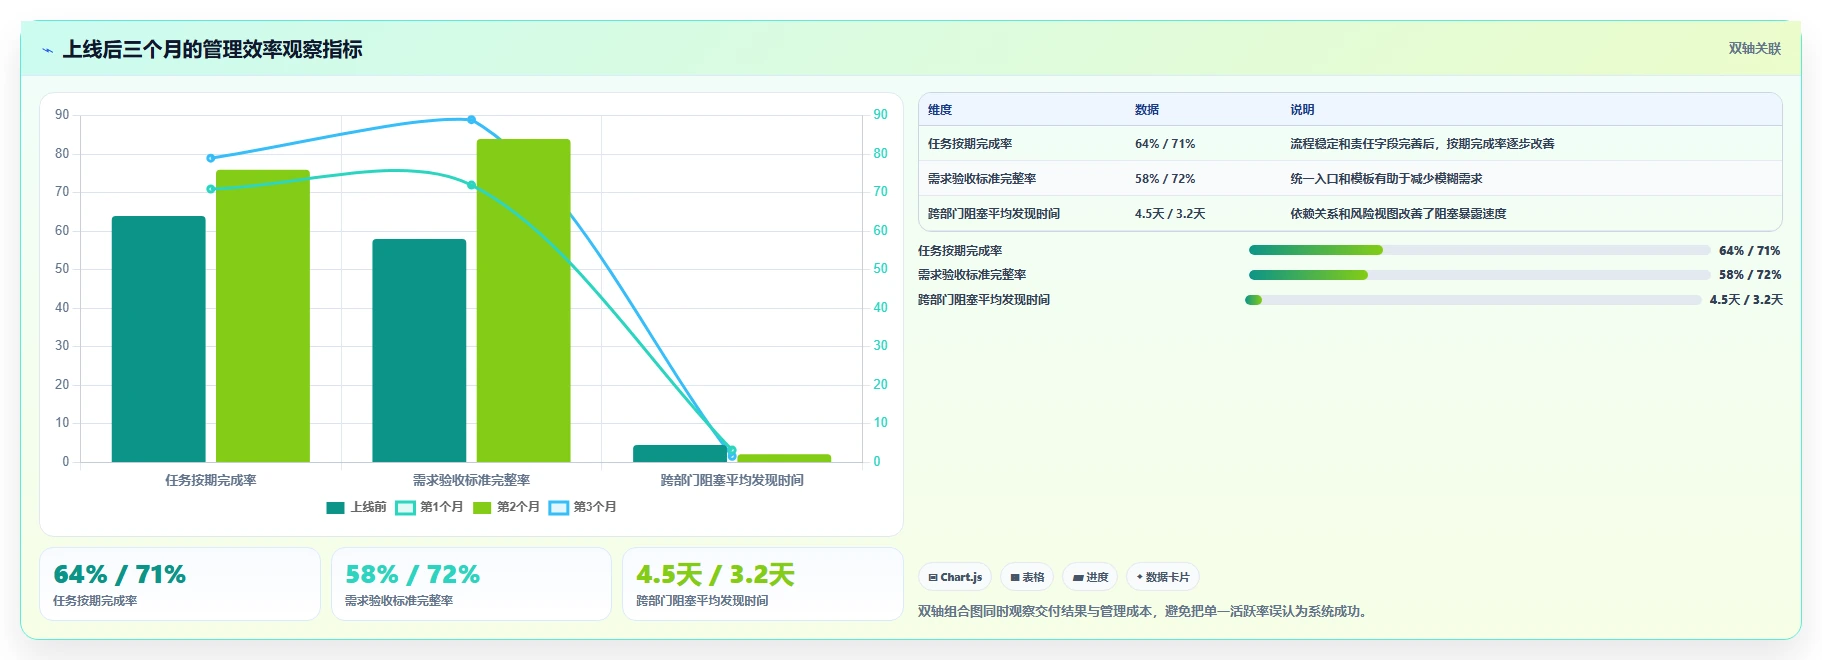Click the blue line point above 任务按期完成率
1822x660 pixels.
pos(210,158)
